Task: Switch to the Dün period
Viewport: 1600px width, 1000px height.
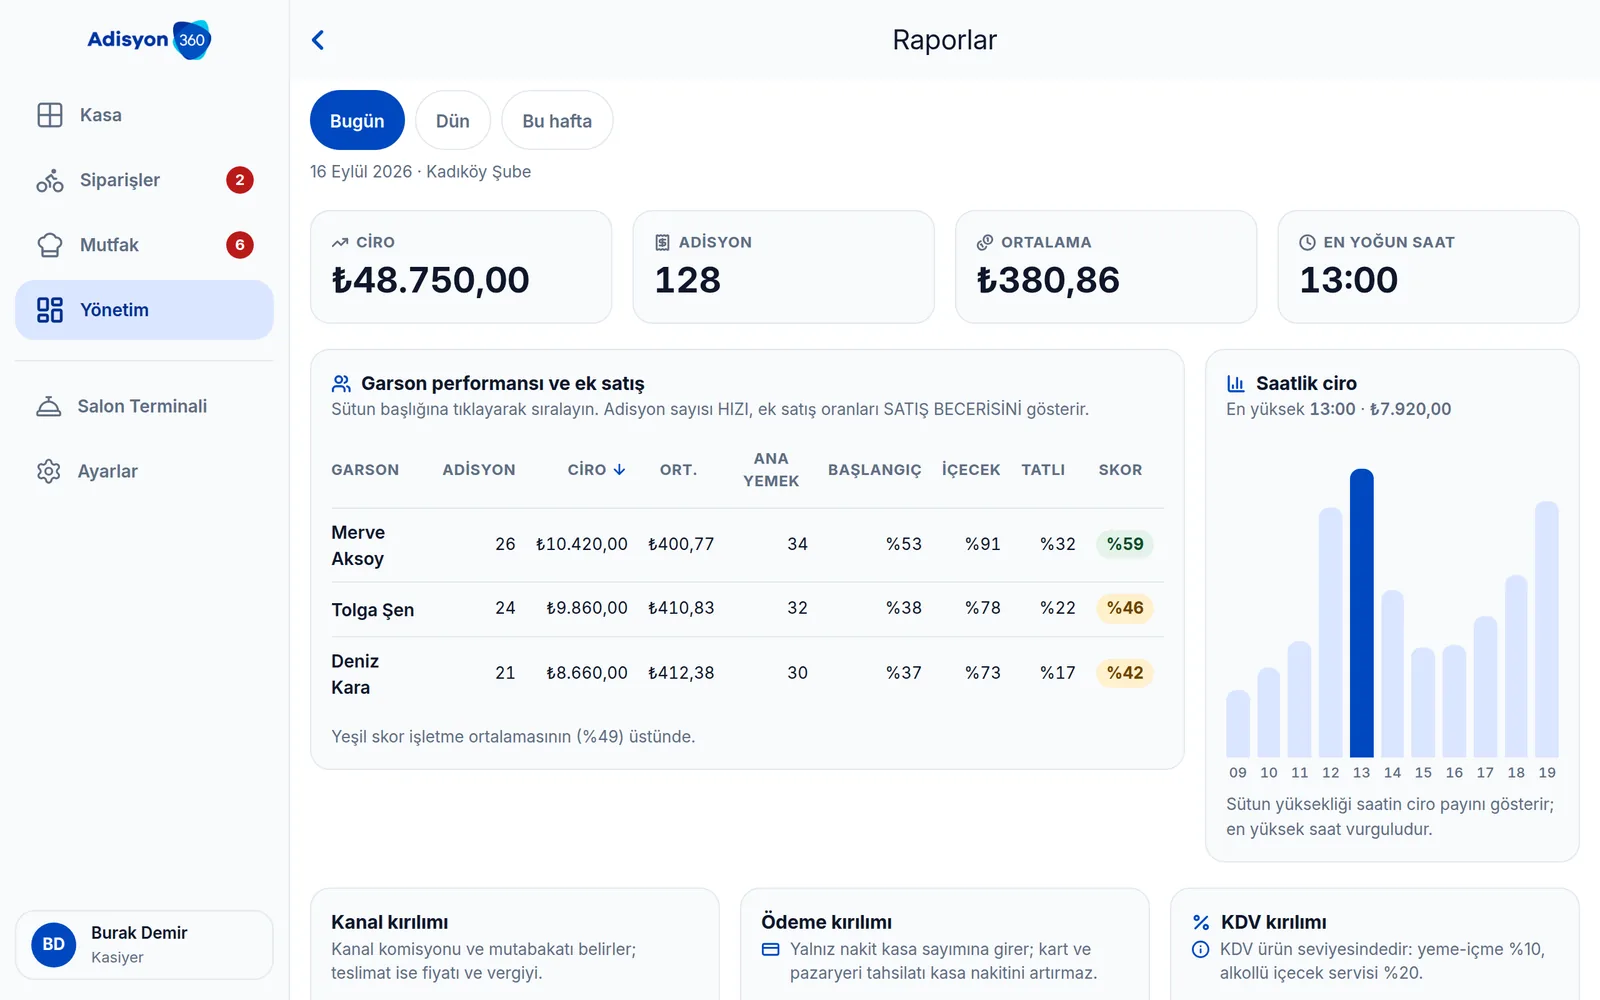Action: coord(453,121)
